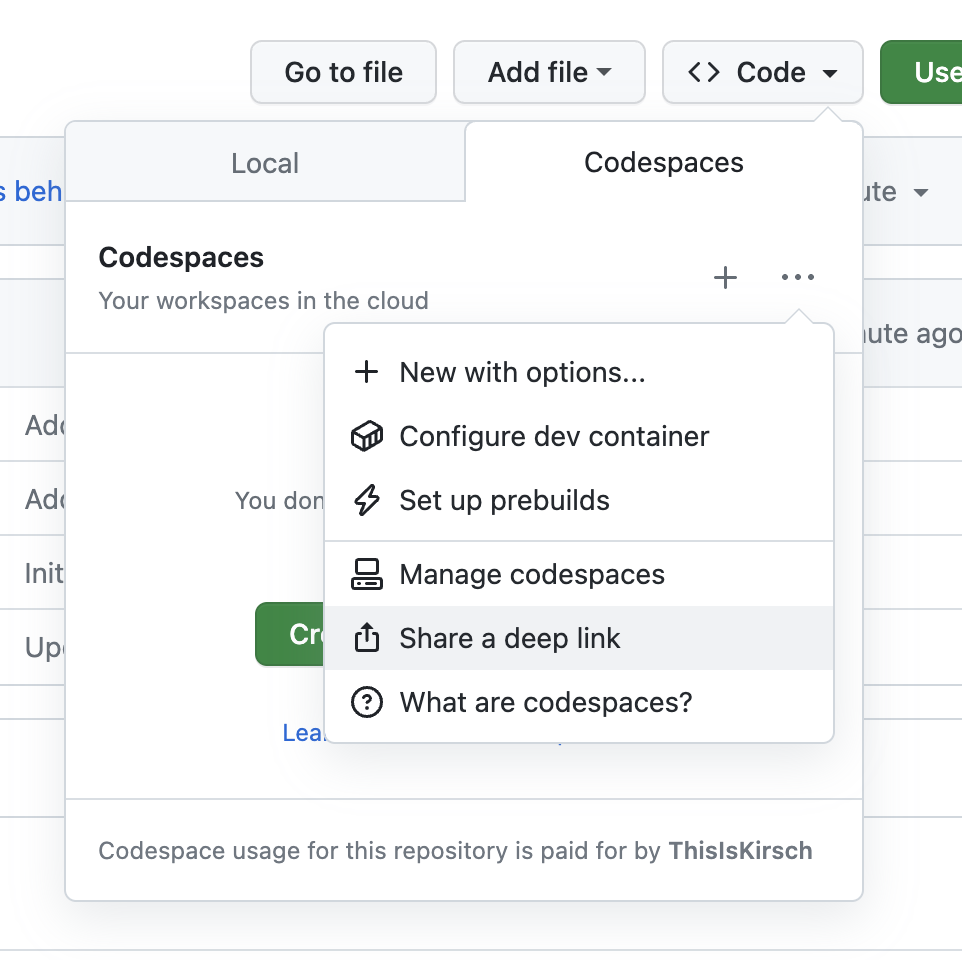The height and width of the screenshot is (960, 962).
Task: Click the plus icon to create a new codespace
Action: (725, 278)
